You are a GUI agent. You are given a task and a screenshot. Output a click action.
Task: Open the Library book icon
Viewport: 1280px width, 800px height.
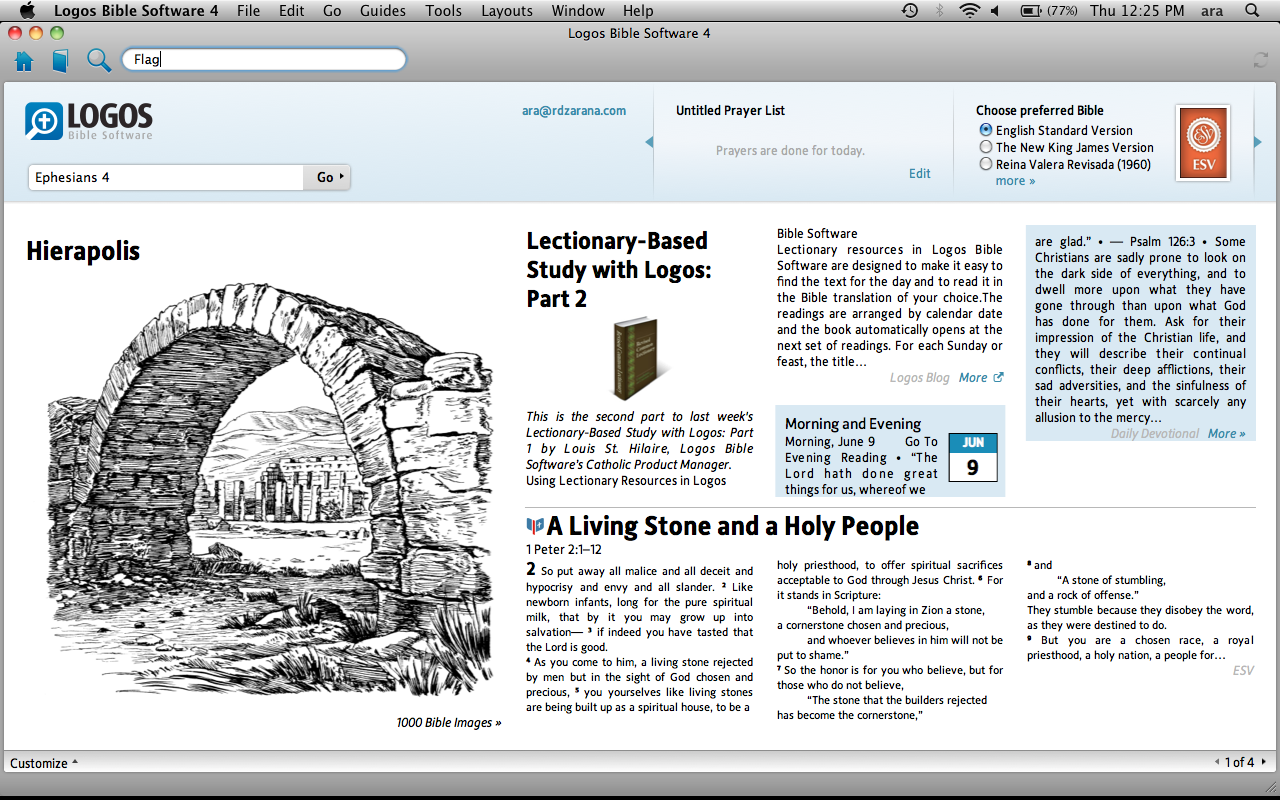pyautogui.click(x=60, y=61)
